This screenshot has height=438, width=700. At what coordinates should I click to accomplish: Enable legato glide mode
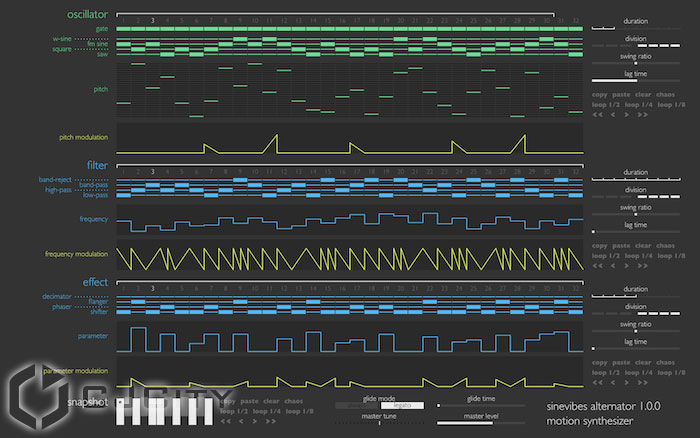pyautogui.click(x=402, y=405)
